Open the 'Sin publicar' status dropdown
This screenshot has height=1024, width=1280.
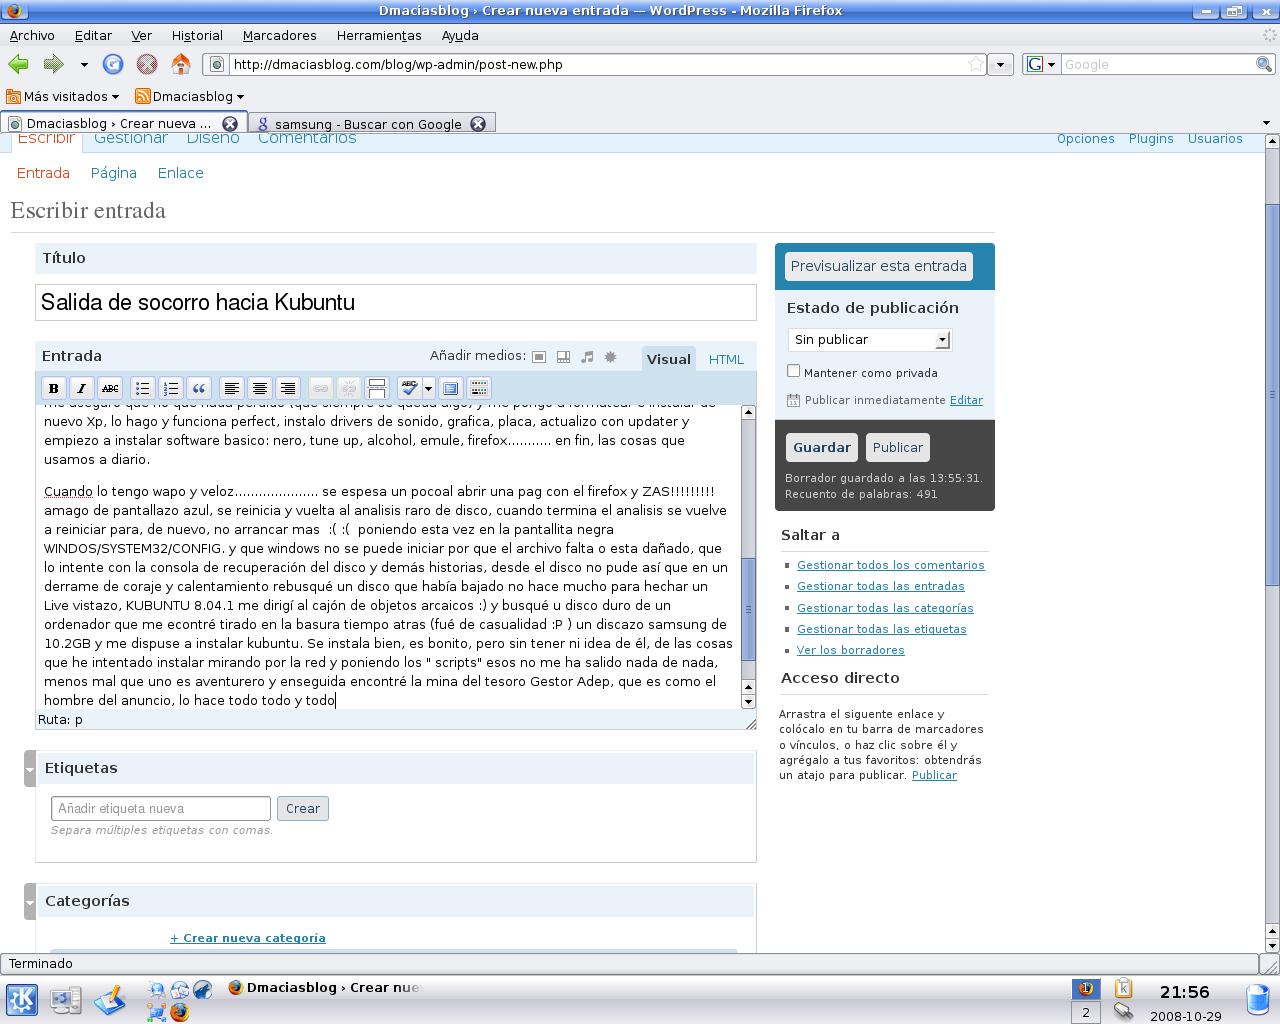pyautogui.click(x=869, y=340)
